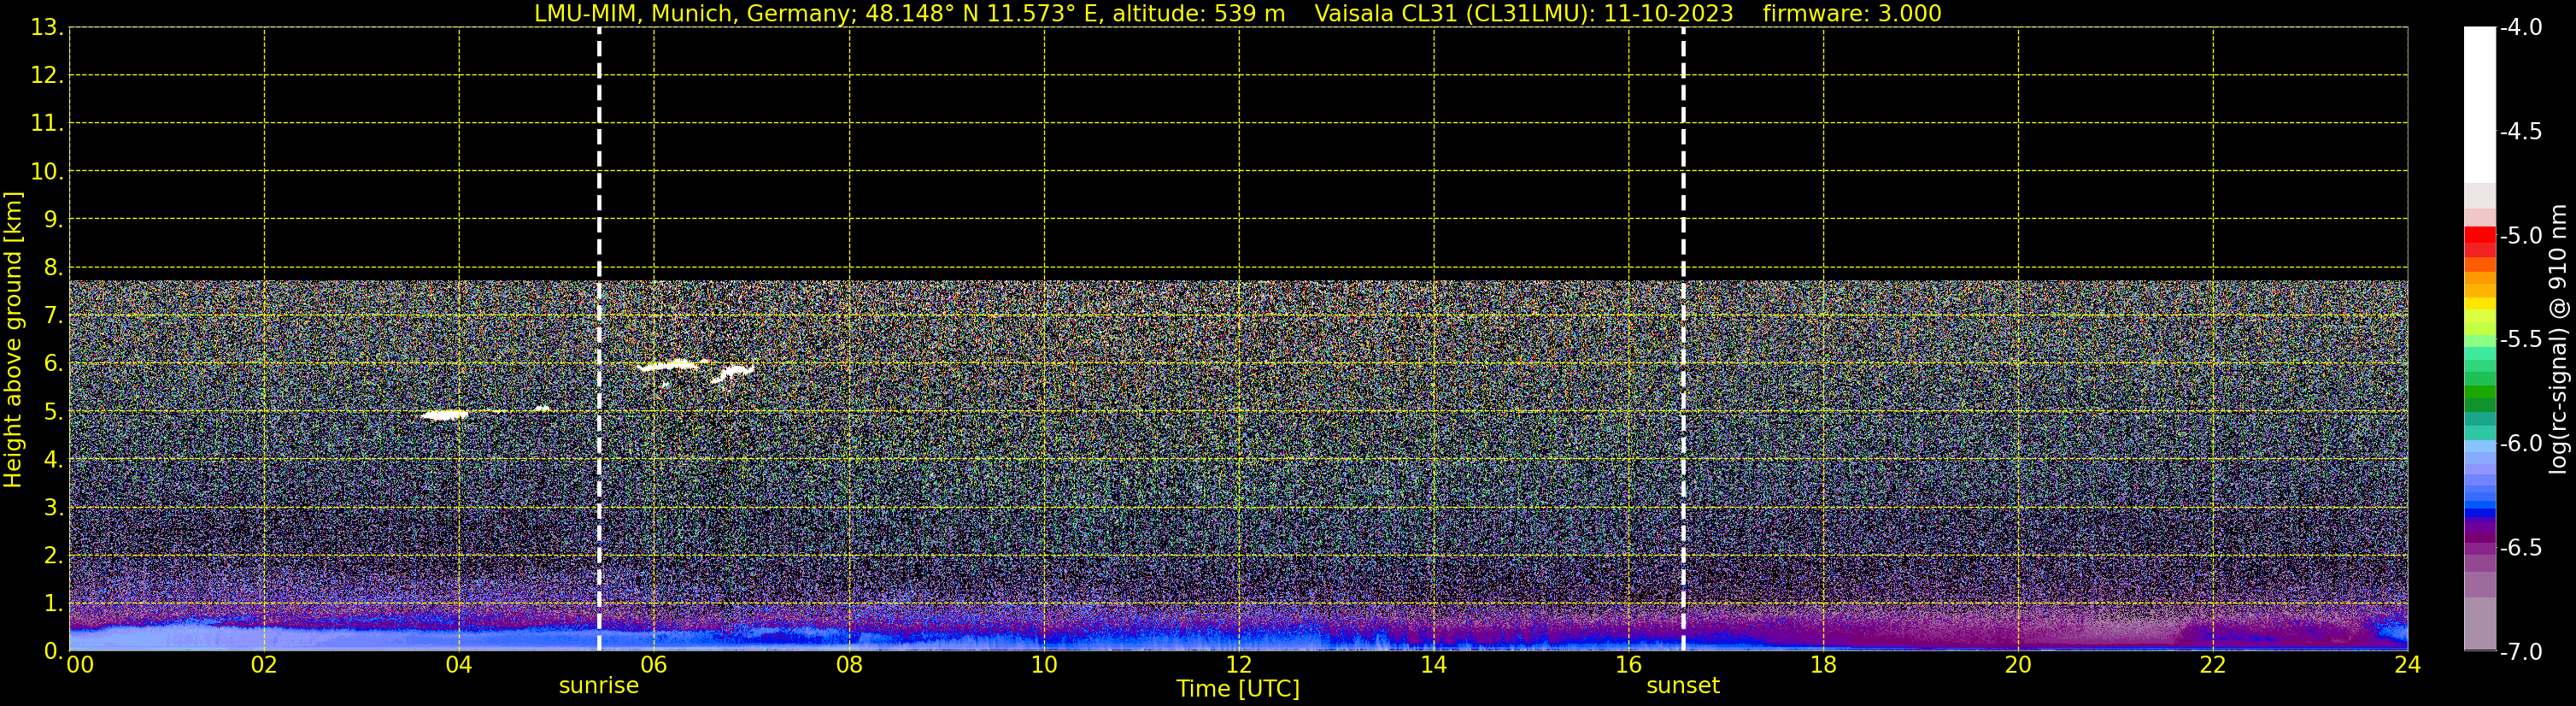This screenshot has height=706, width=2576.
Task: Click the log(rc-signal) @ 910 nm colorbar label
Action: (x=2558, y=339)
